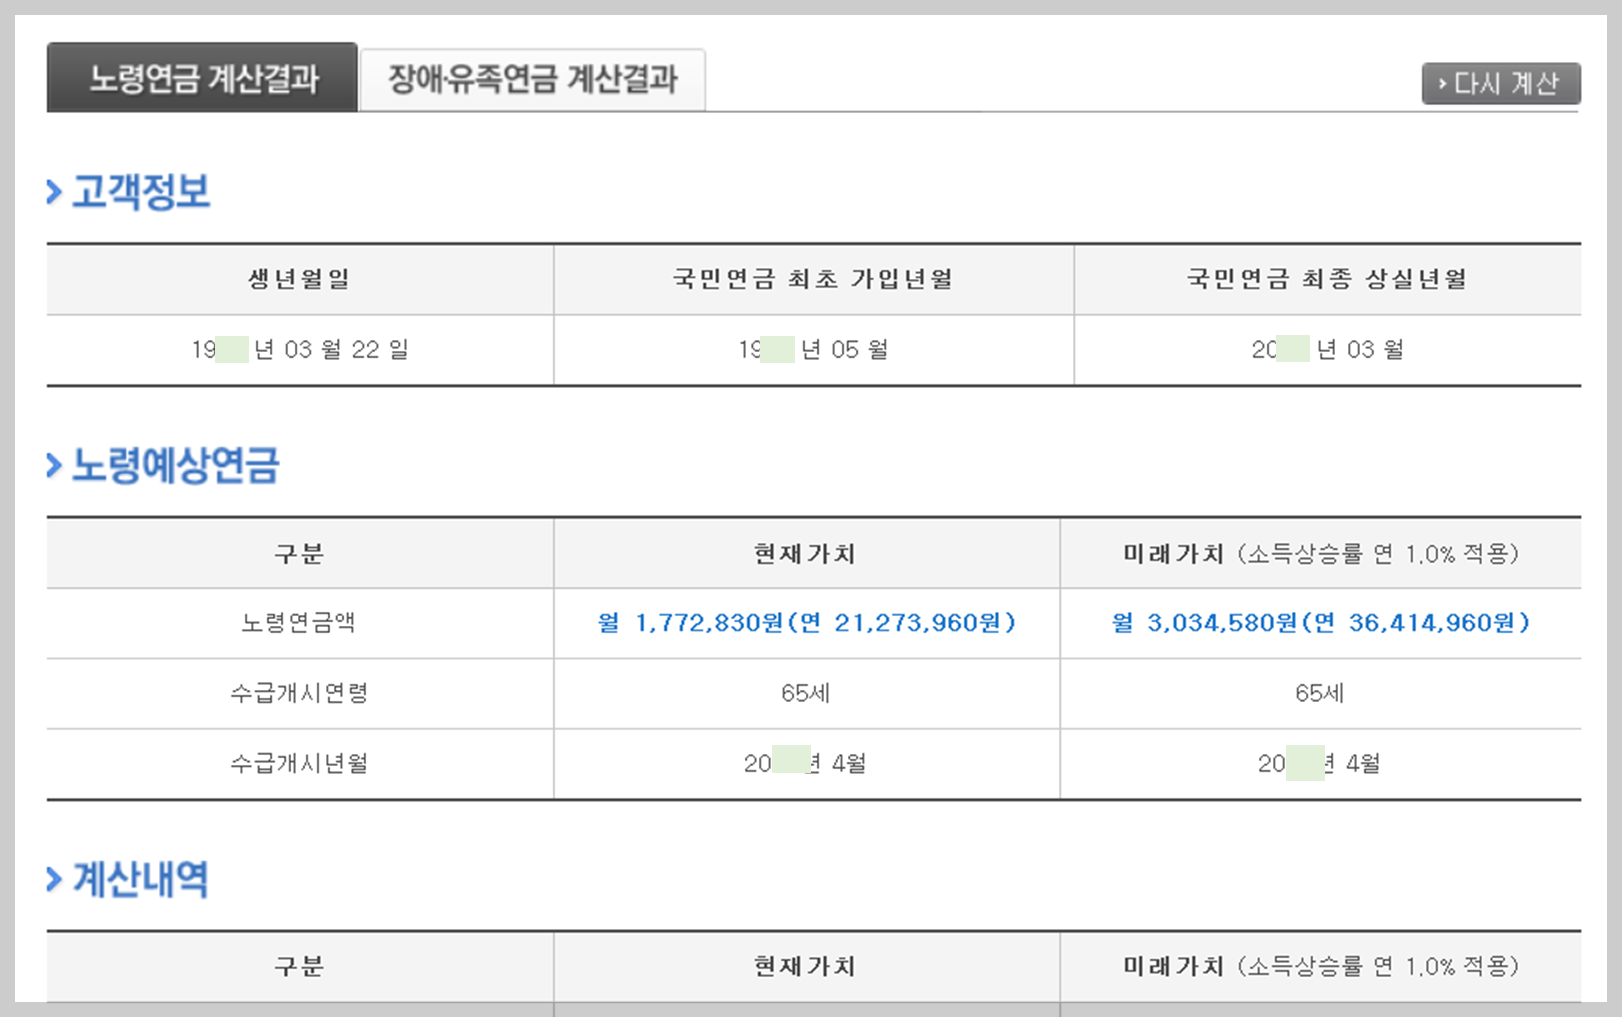Click the 현재가치 column header in 계산내역
1622x1017 pixels.
[806, 966]
